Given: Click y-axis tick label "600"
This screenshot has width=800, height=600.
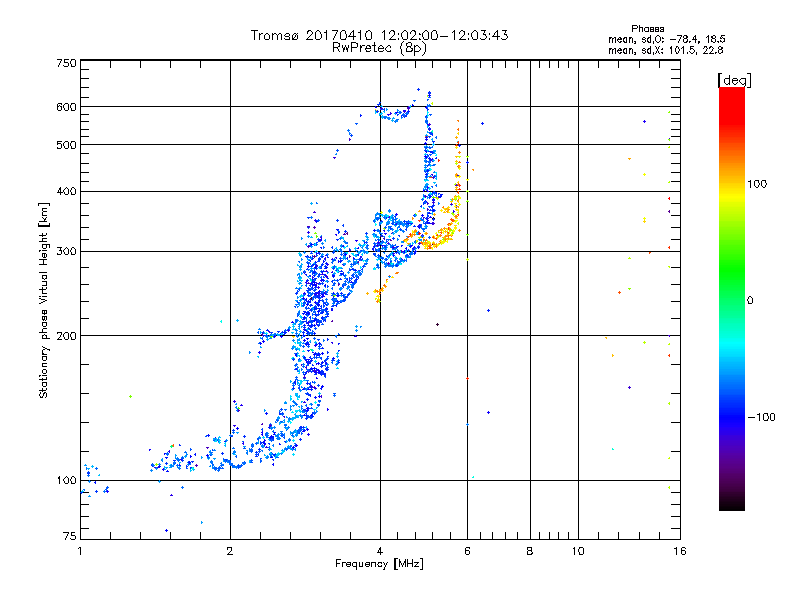Looking at the screenshot, I should 66,107.
